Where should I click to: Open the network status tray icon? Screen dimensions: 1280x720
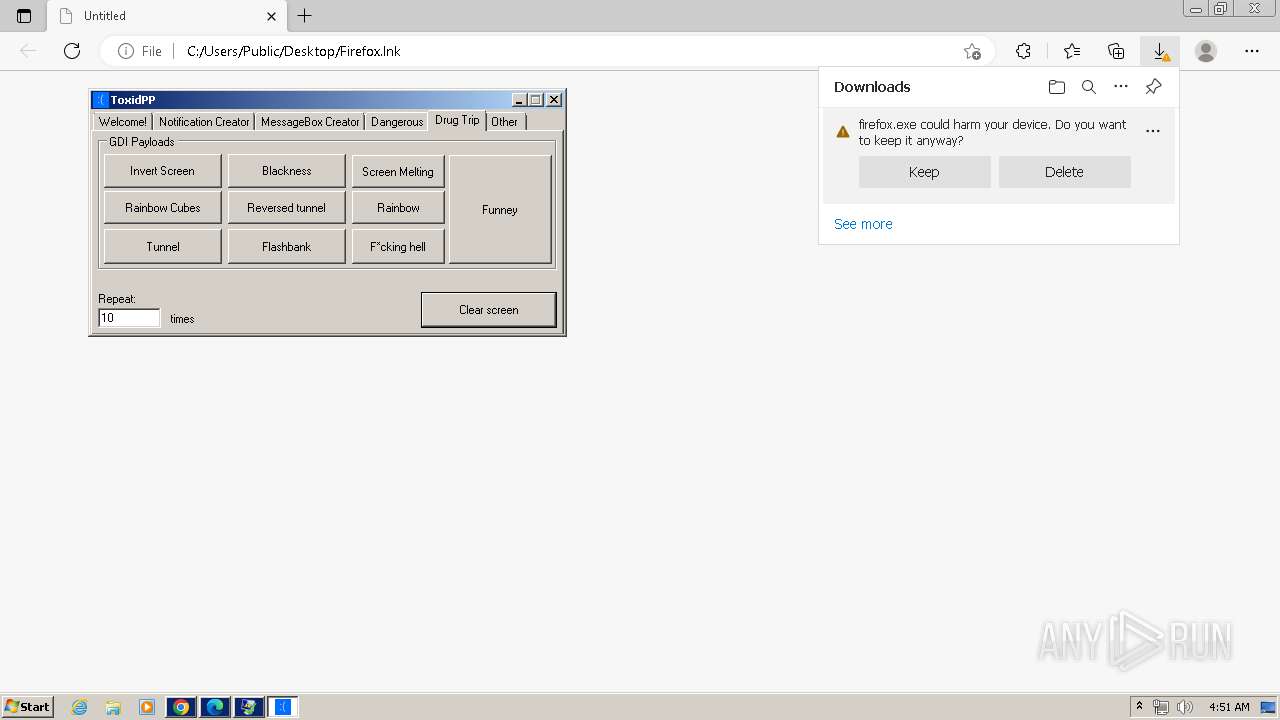click(x=1161, y=707)
